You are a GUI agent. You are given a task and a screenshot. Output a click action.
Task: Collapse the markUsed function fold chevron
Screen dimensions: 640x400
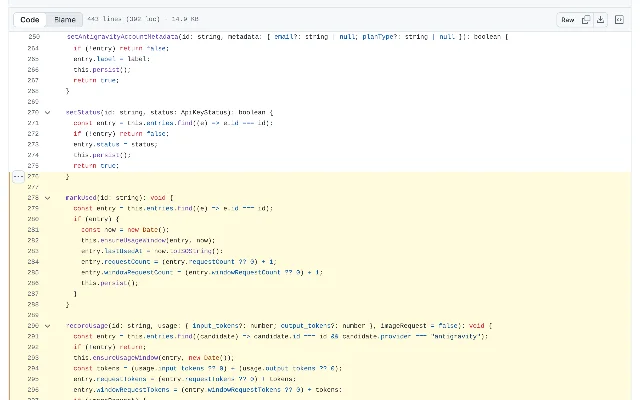coord(47,198)
